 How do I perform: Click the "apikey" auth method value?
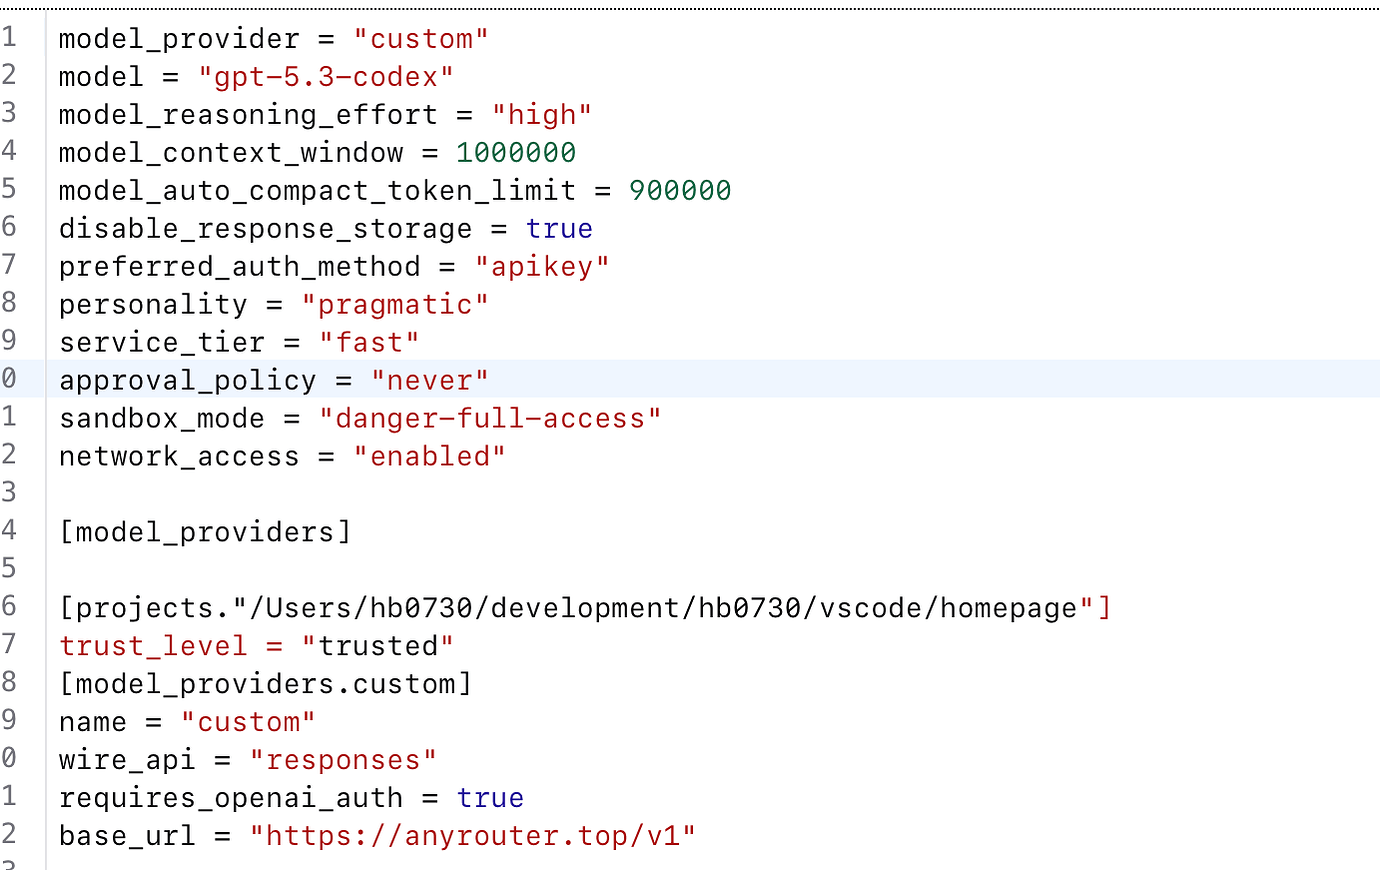click(542, 267)
